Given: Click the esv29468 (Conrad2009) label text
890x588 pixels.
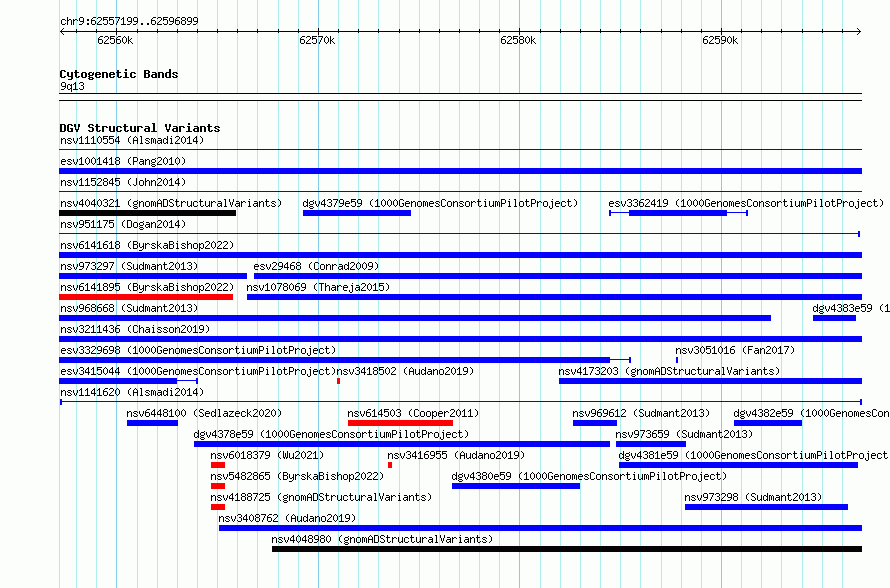Looking at the screenshot, I should click(x=316, y=266).
